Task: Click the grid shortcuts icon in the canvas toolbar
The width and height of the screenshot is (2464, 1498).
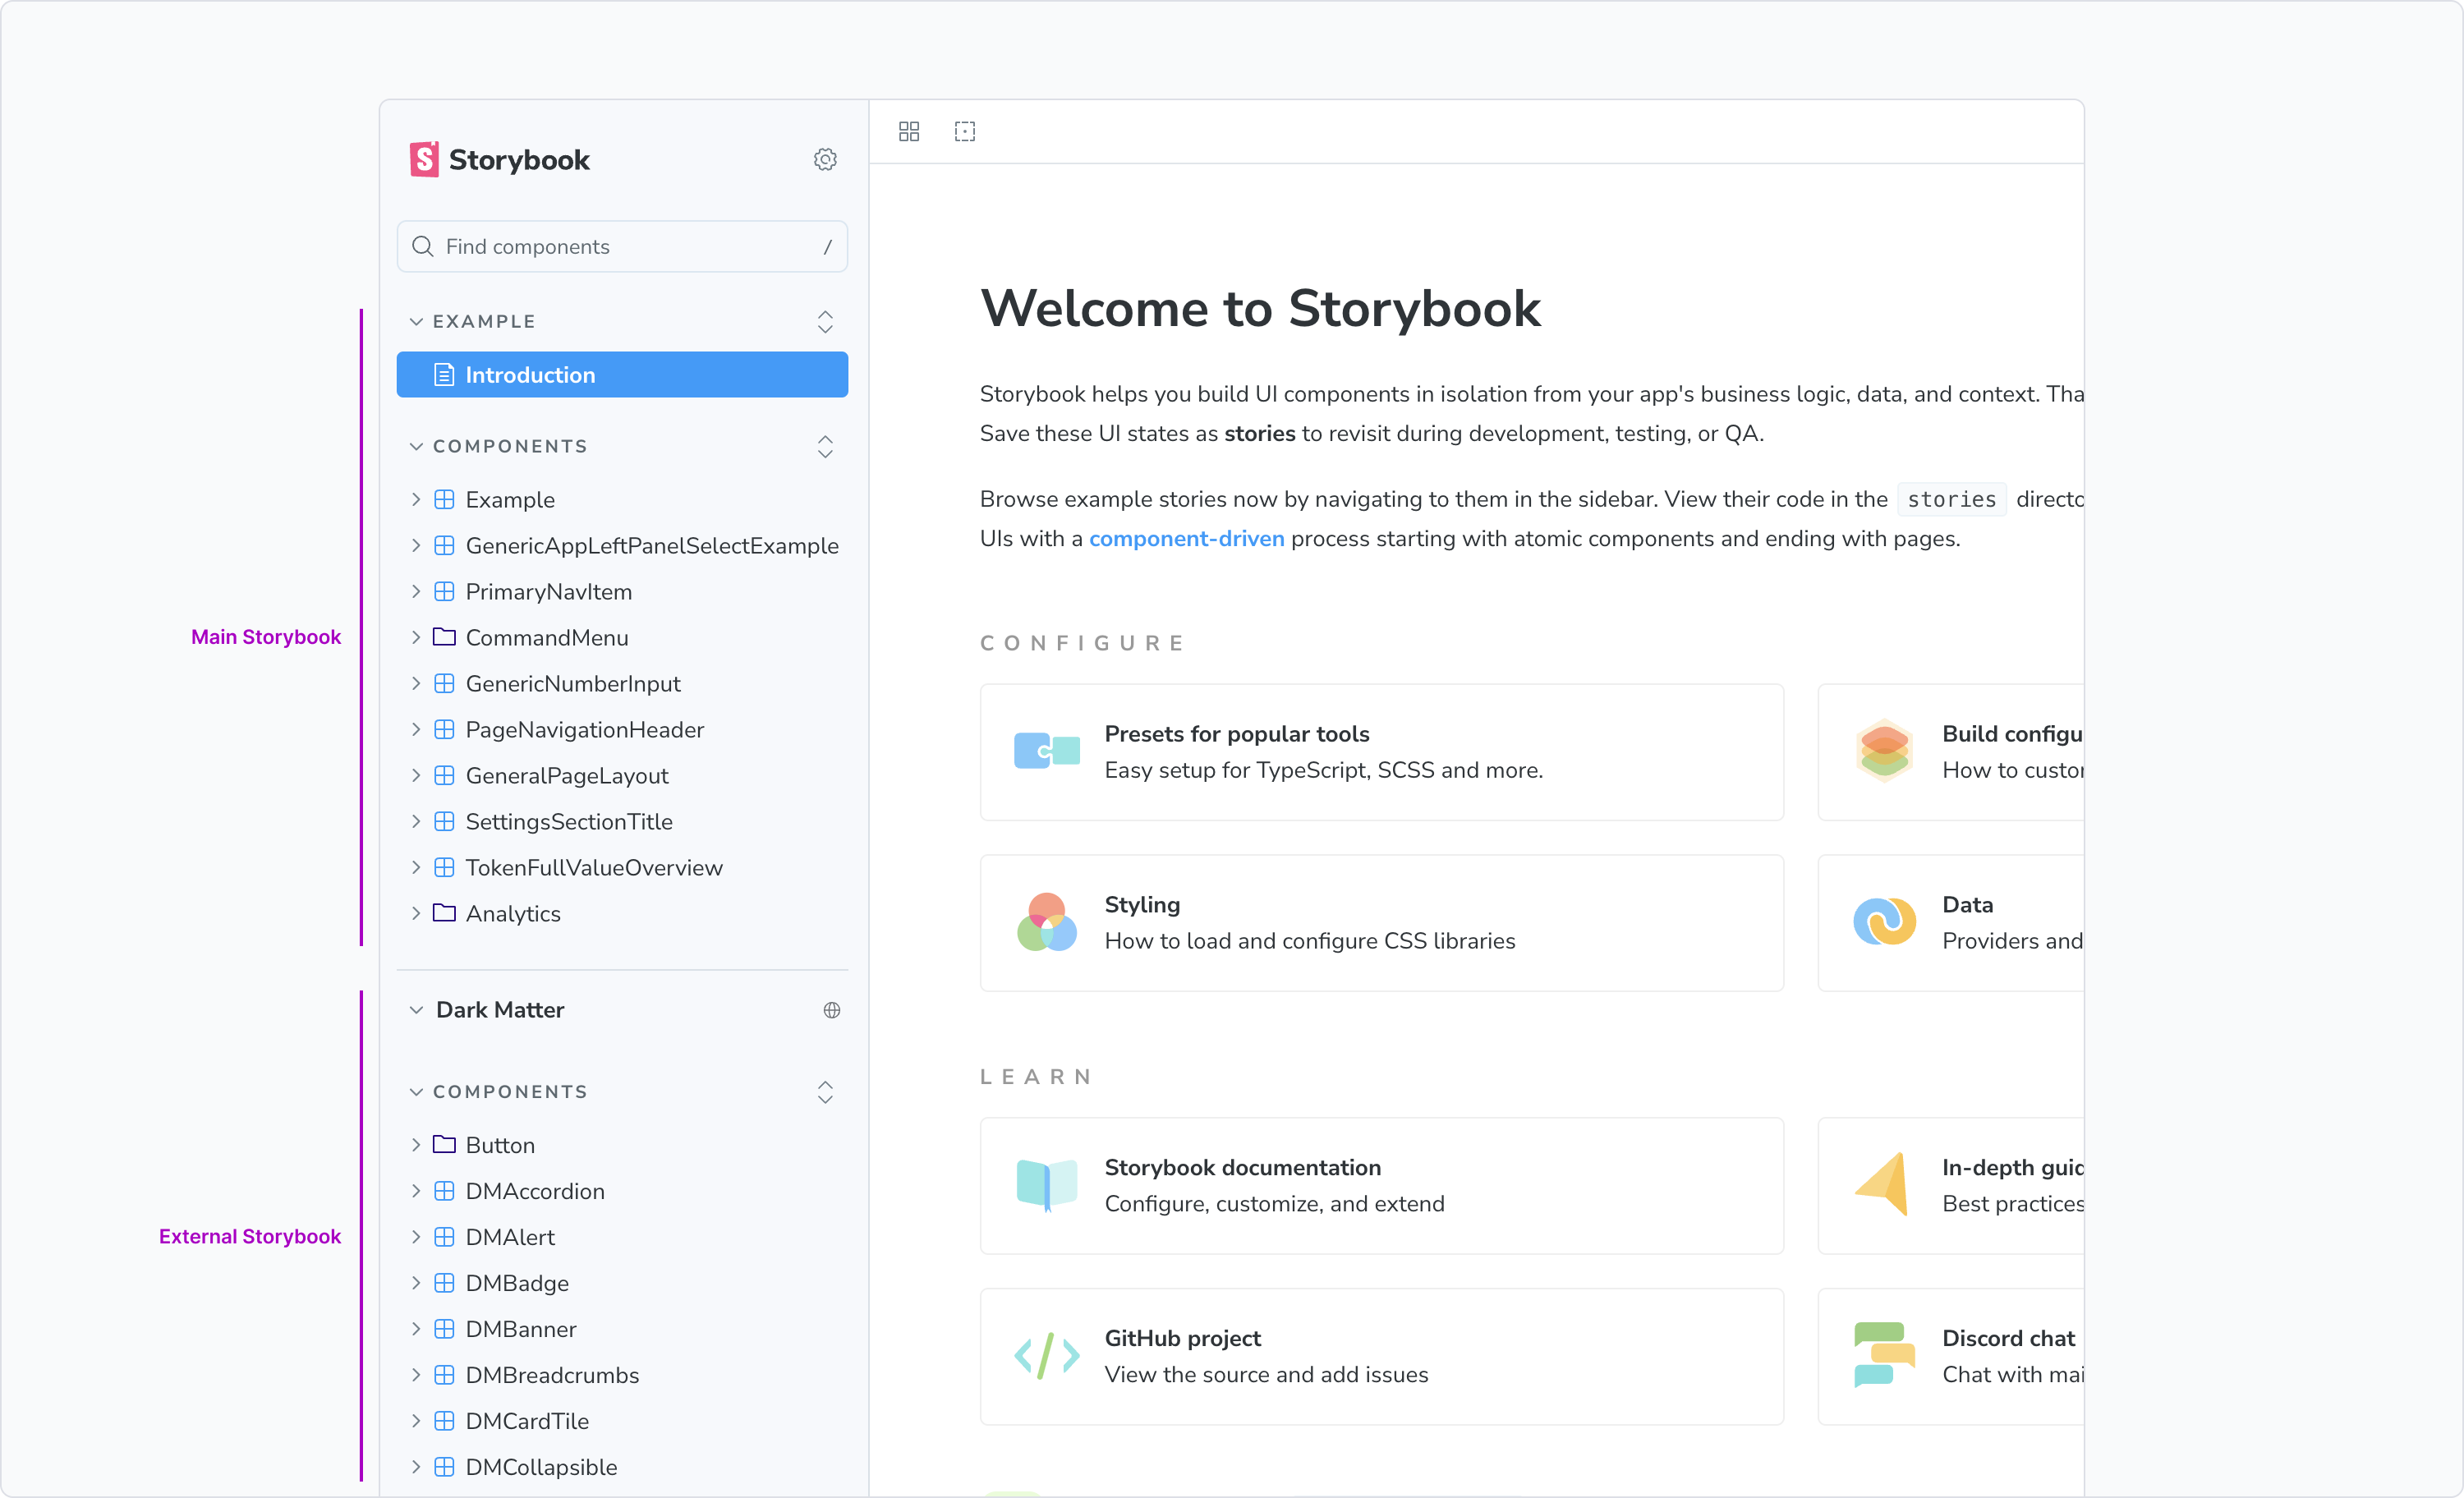Action: click(908, 131)
